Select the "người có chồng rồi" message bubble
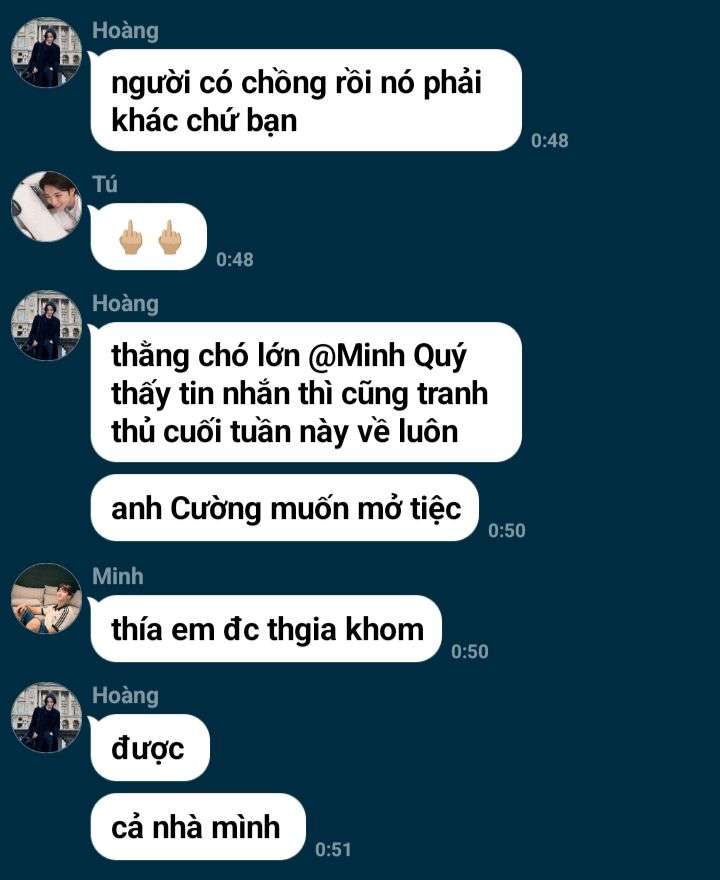The height and width of the screenshot is (880, 720). [x=306, y=100]
